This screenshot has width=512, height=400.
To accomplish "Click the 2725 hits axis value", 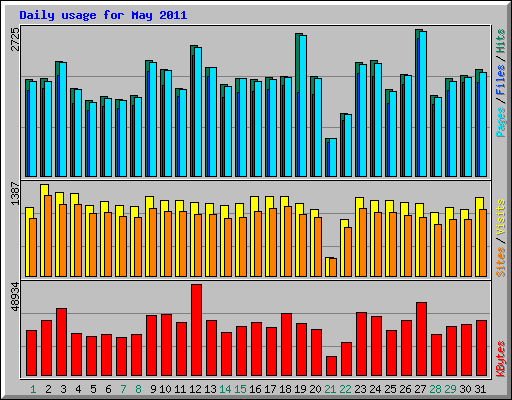I will tap(15, 39).
